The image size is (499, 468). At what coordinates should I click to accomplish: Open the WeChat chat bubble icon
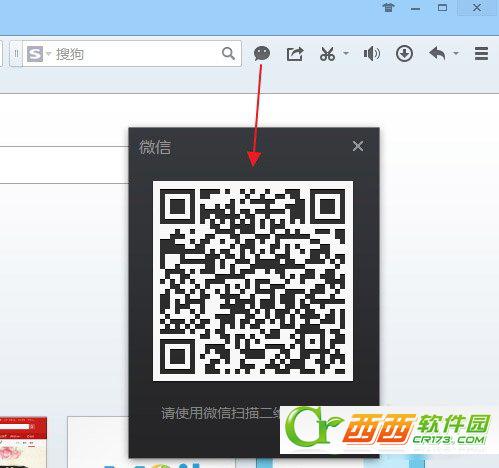[262, 53]
